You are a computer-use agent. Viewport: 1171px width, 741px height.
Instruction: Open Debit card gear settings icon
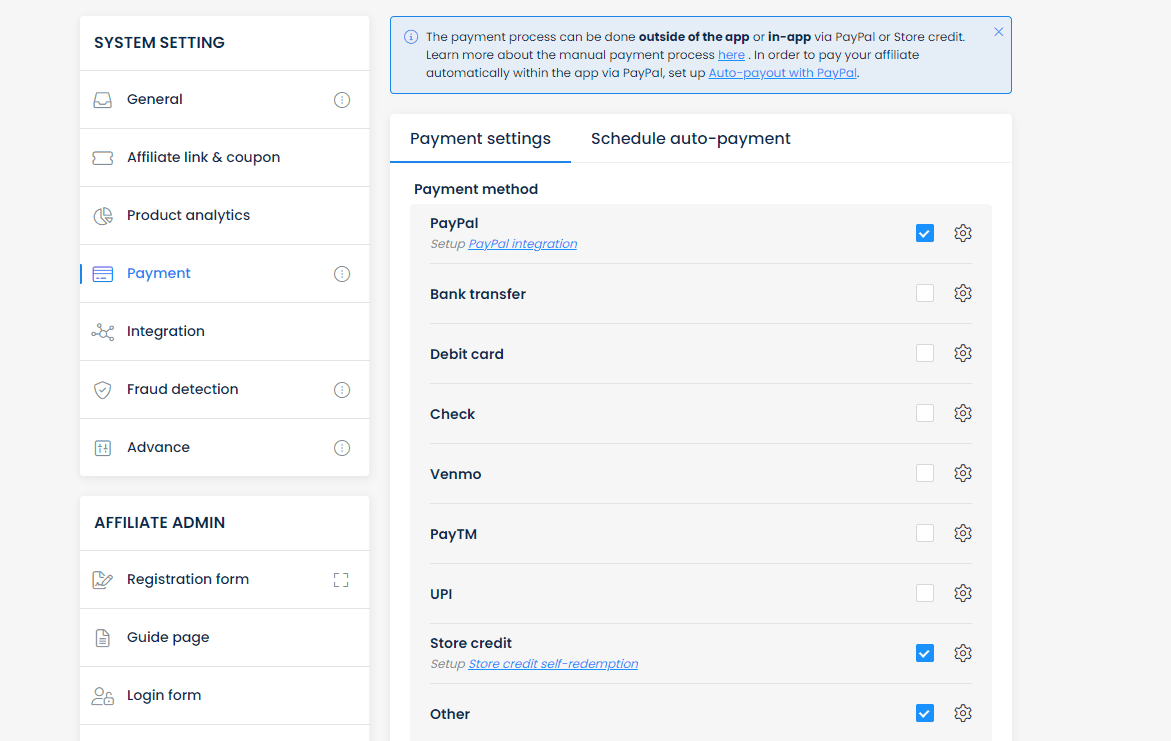963,353
